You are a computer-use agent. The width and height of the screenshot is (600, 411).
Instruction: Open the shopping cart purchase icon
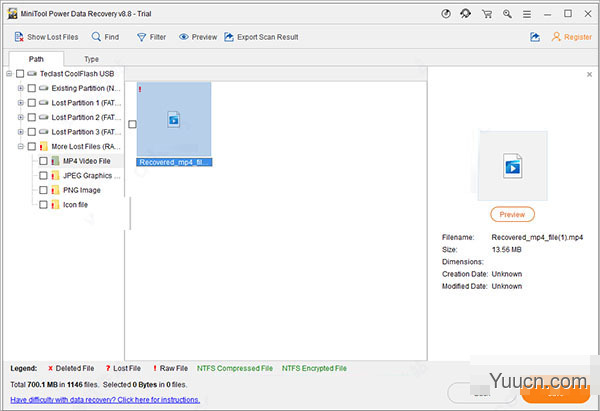tap(488, 13)
